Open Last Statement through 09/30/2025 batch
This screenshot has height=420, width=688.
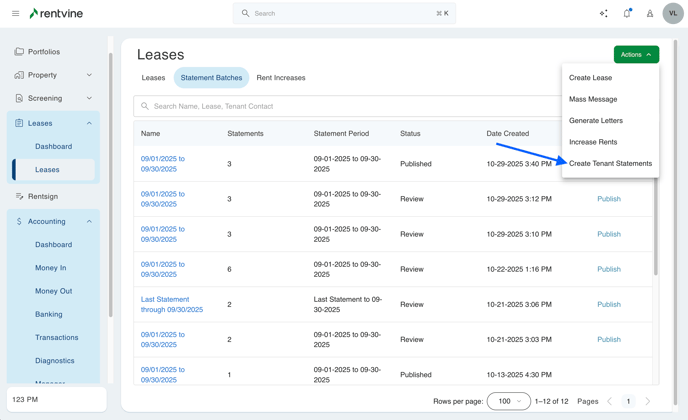click(172, 304)
